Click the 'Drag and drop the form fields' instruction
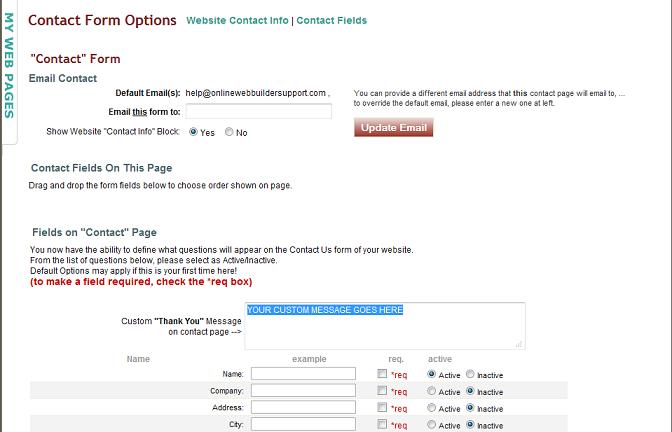The width and height of the screenshot is (672, 432). 160,186
